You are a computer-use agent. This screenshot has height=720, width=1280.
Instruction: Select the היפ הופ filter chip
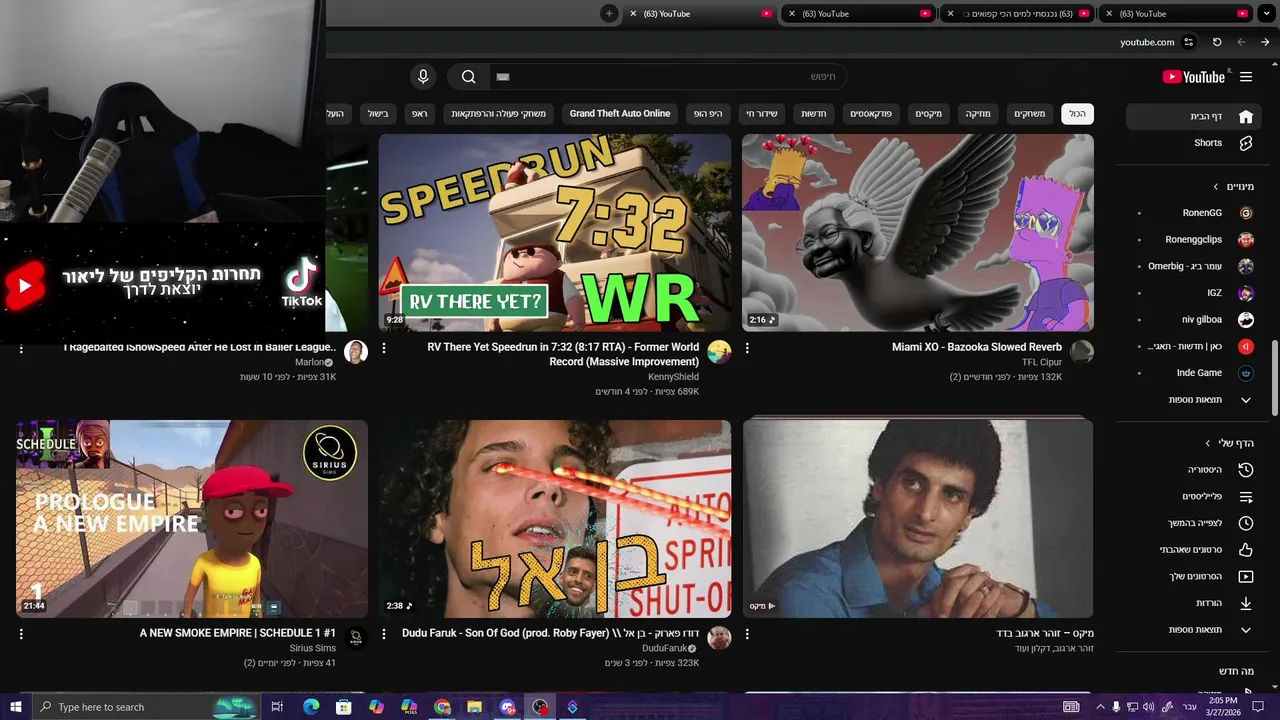[x=708, y=114]
